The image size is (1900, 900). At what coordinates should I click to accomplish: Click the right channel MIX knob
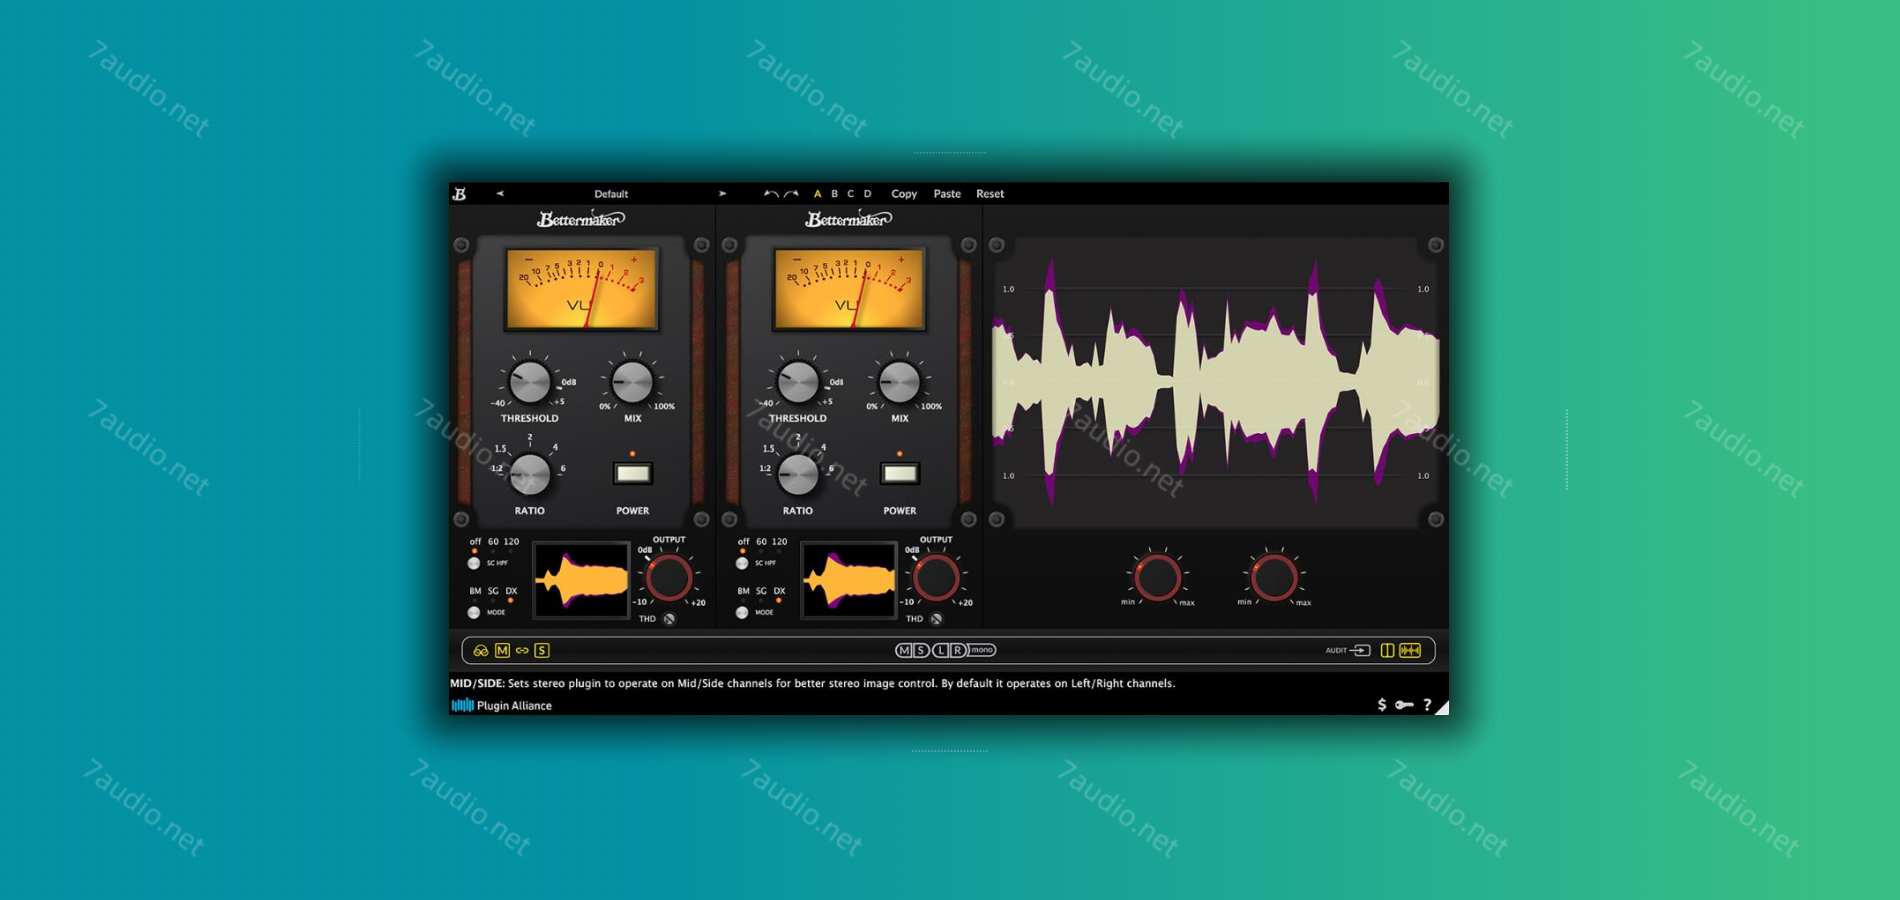point(899,381)
